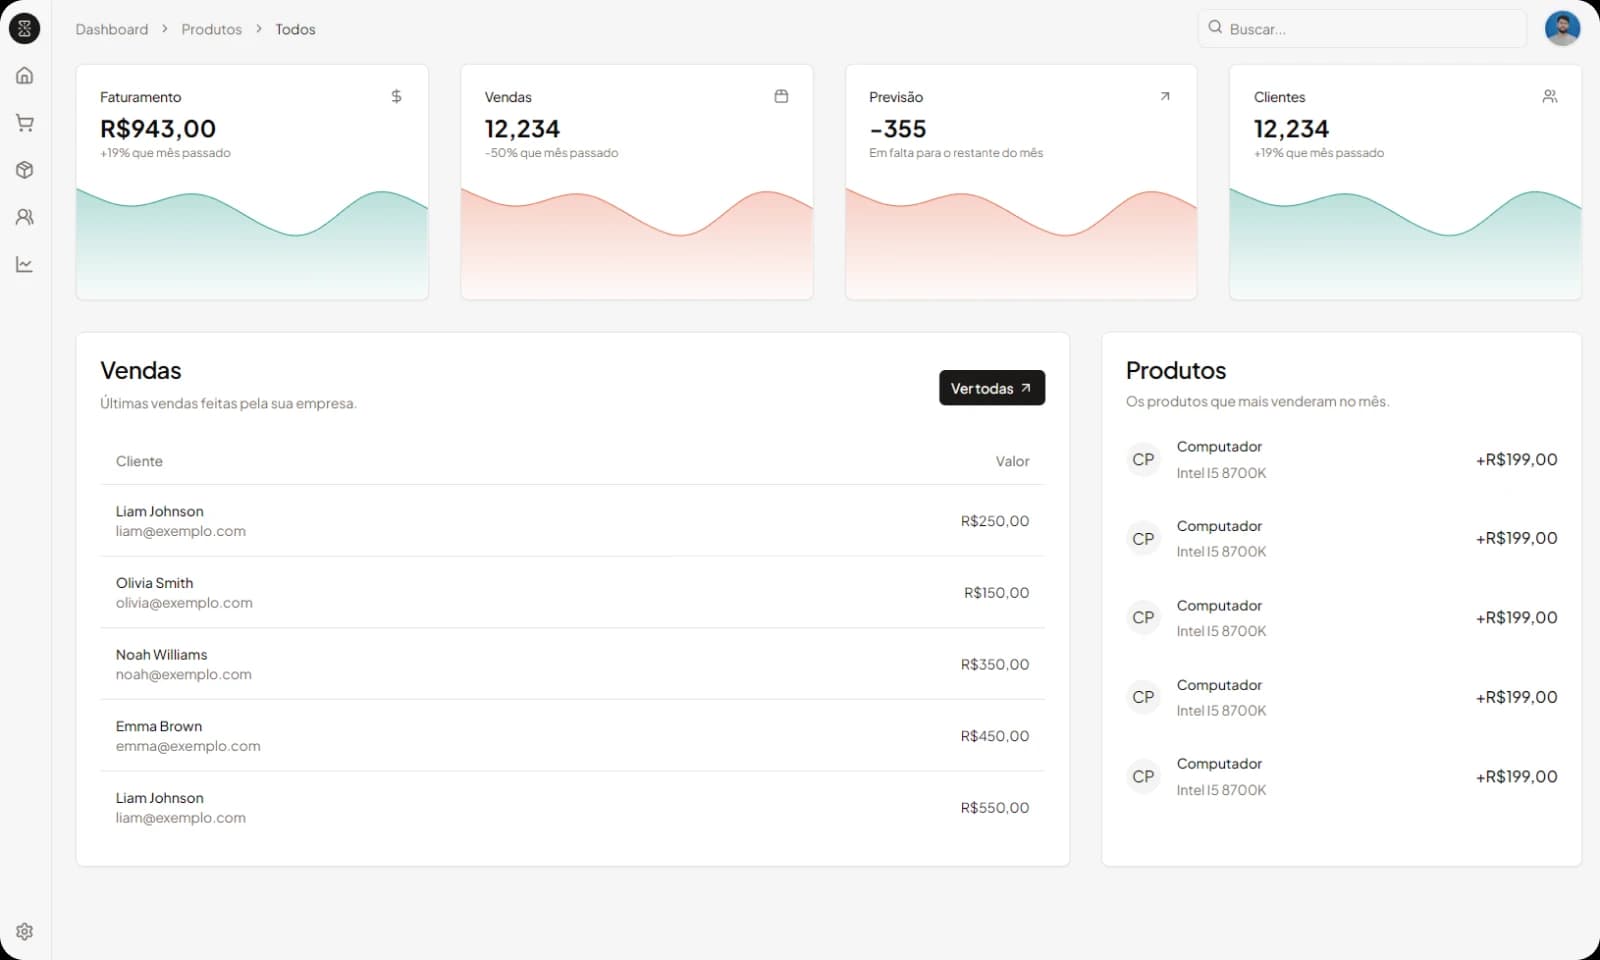Click the search magnifier icon
The image size is (1600, 960).
[x=1215, y=27]
